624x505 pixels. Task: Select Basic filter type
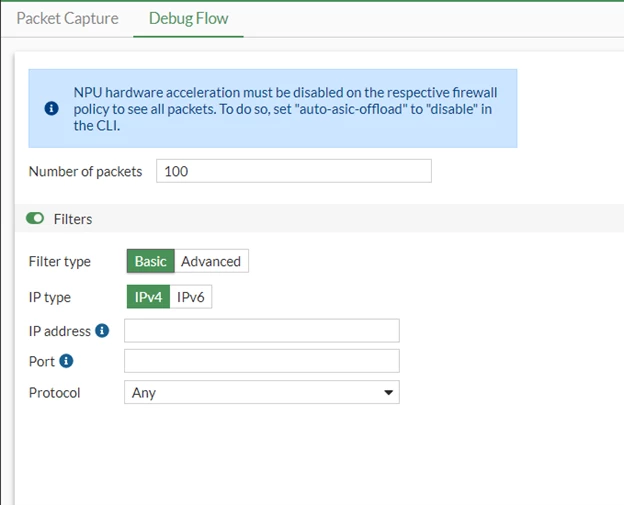150,261
